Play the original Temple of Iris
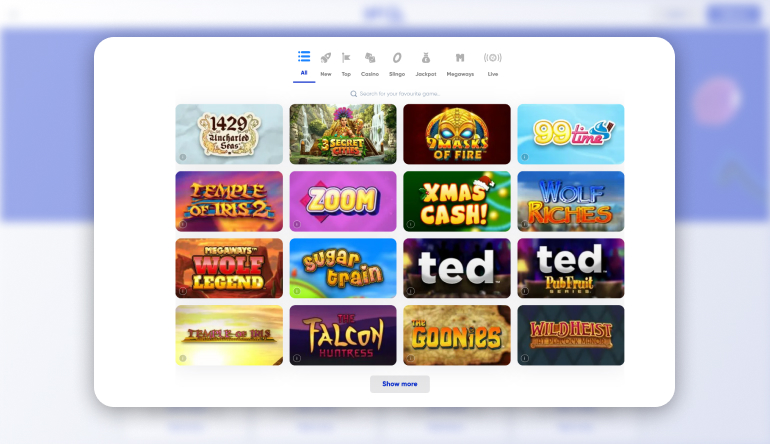770x444 pixels. [229, 335]
